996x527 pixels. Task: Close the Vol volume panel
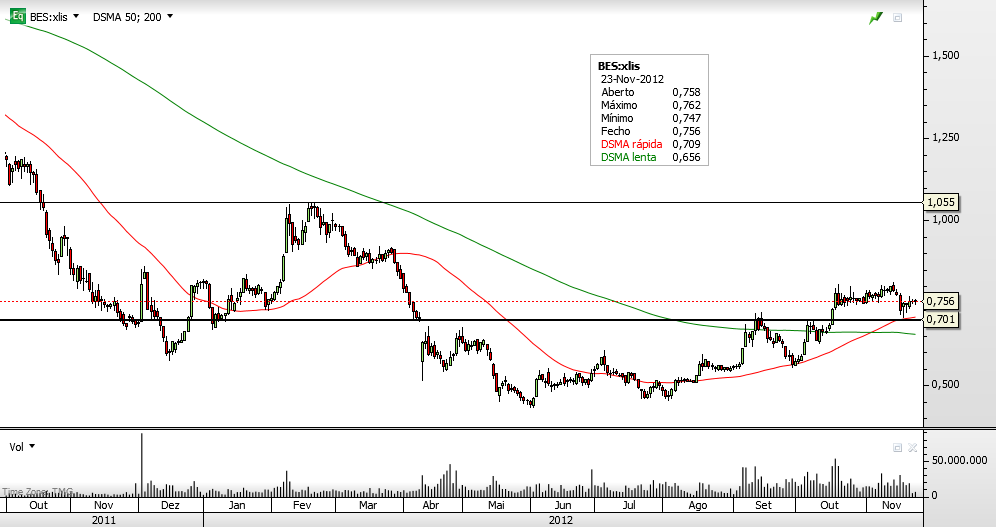click(x=913, y=448)
